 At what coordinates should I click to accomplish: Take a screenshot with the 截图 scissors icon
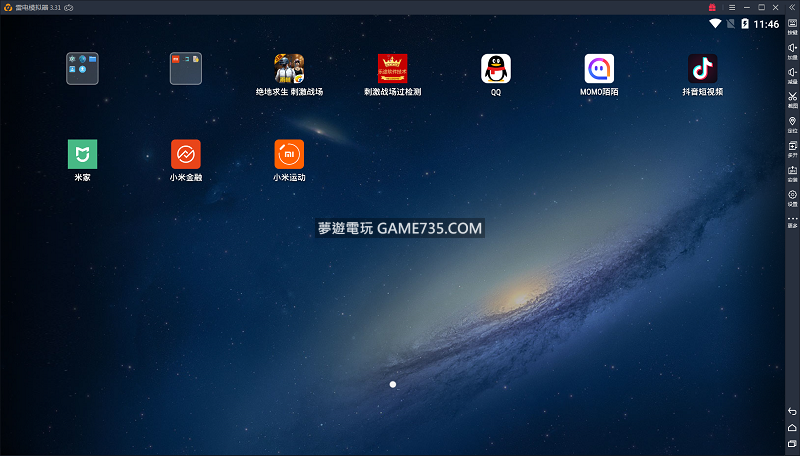pyautogui.click(x=792, y=99)
